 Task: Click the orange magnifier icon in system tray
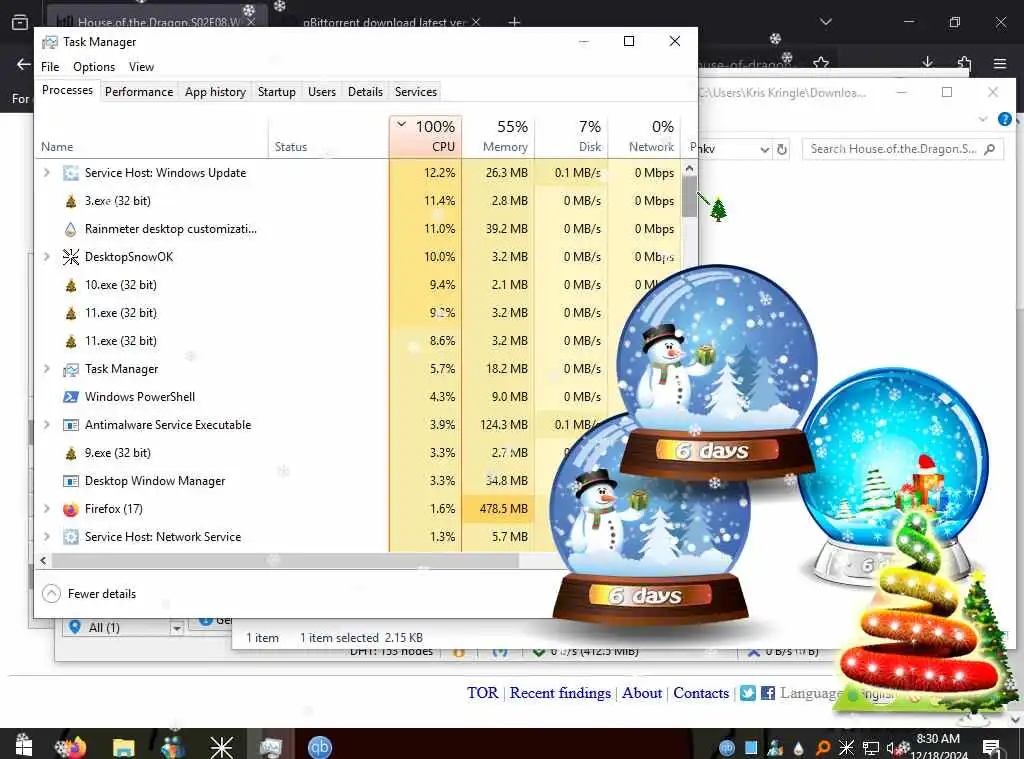[x=823, y=747]
